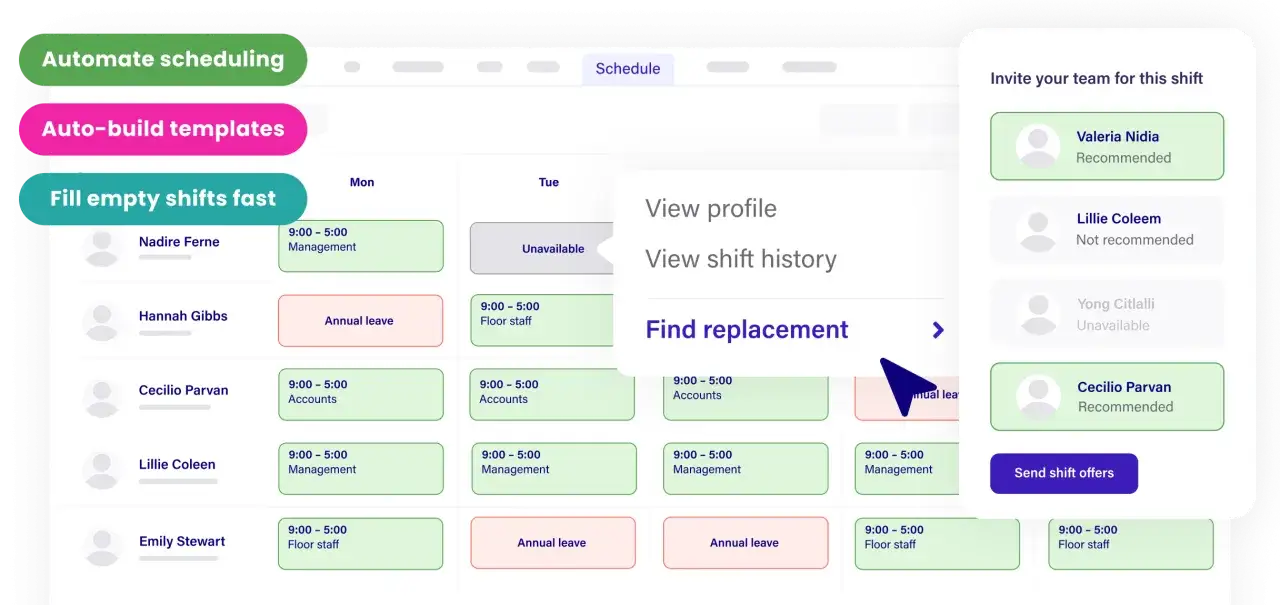Click the Yong Citlalli unavailable card

click(x=1107, y=314)
